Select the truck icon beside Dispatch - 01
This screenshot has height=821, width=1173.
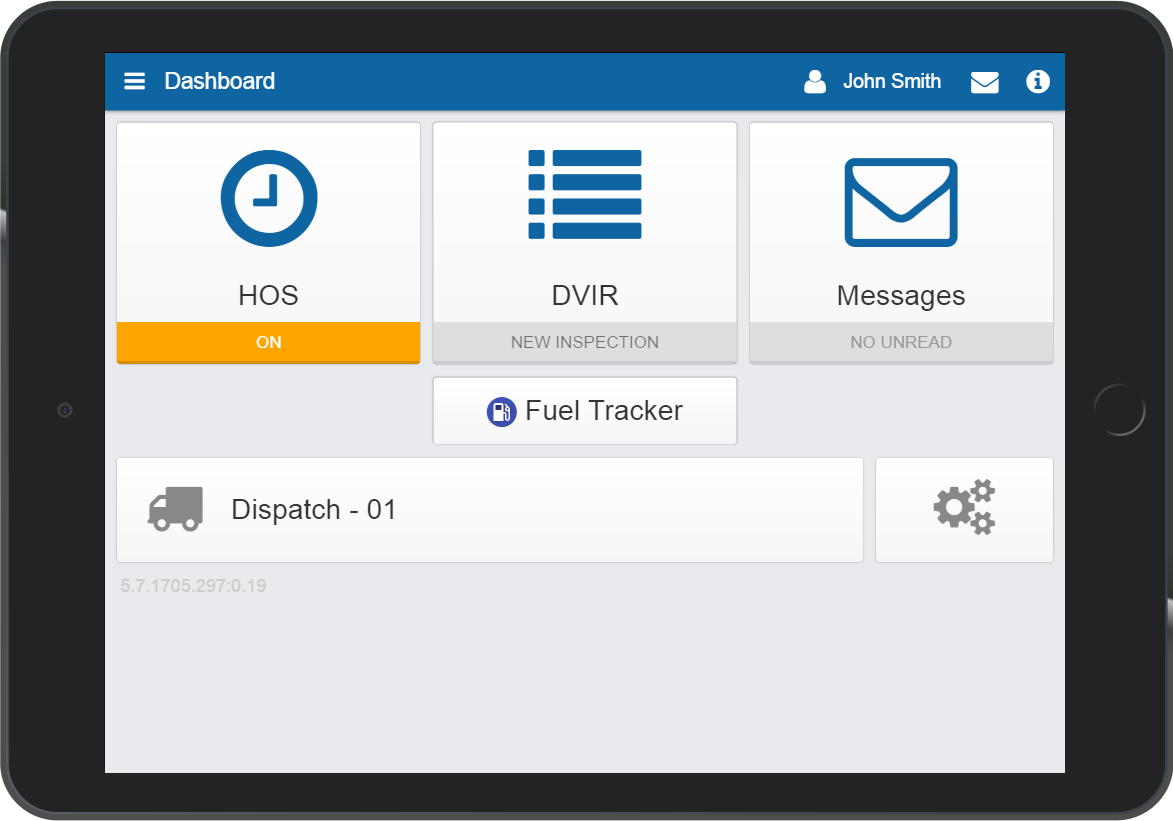(x=173, y=509)
